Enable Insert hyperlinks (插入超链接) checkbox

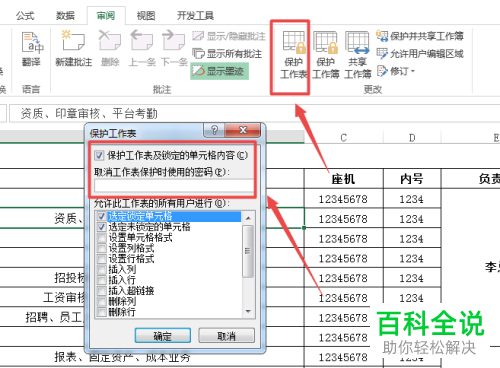pos(102,291)
